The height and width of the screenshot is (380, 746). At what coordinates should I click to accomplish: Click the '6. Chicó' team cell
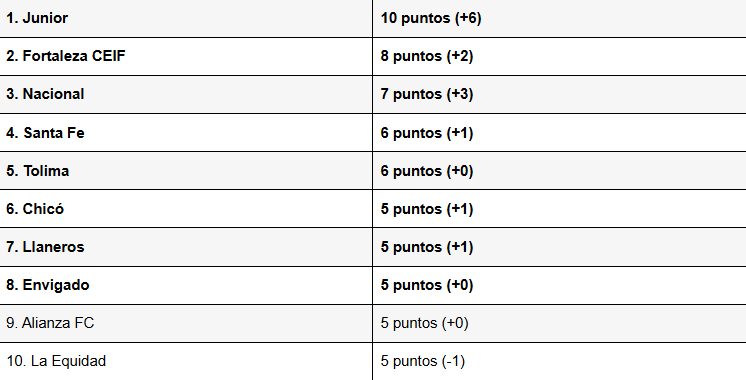[x=186, y=209]
